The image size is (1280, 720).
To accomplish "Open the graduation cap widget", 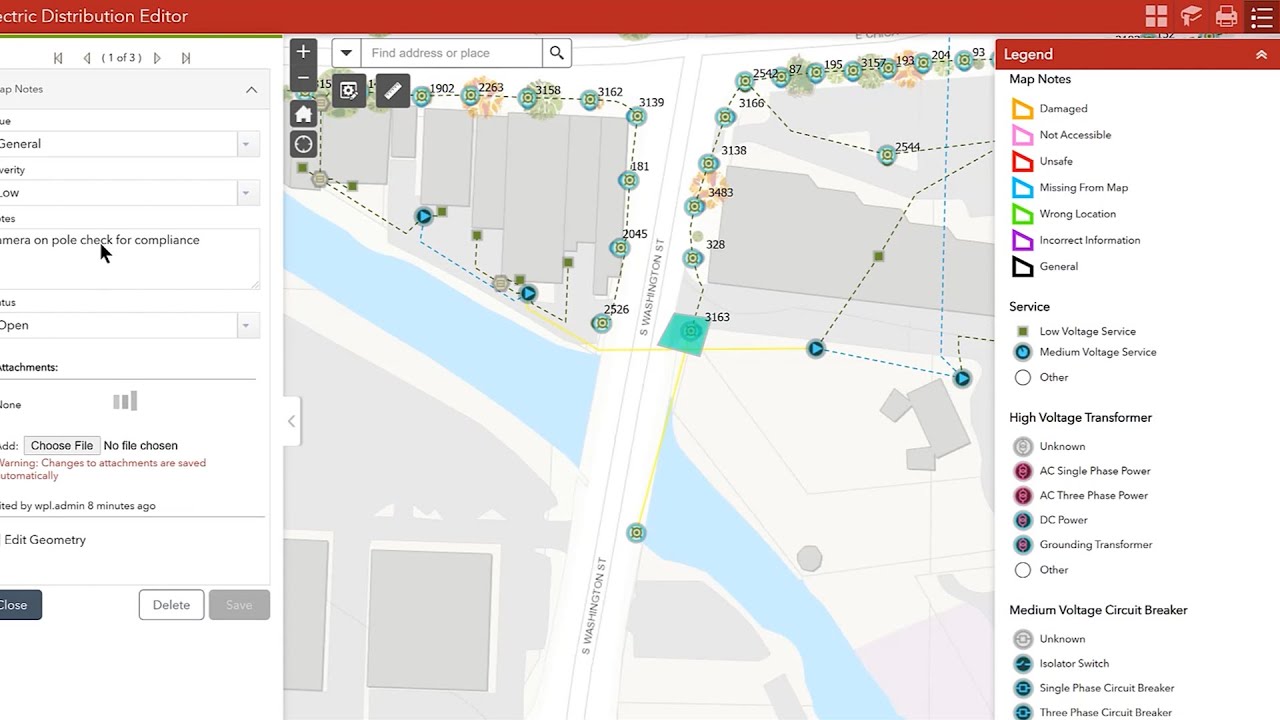I will point(1191,16).
